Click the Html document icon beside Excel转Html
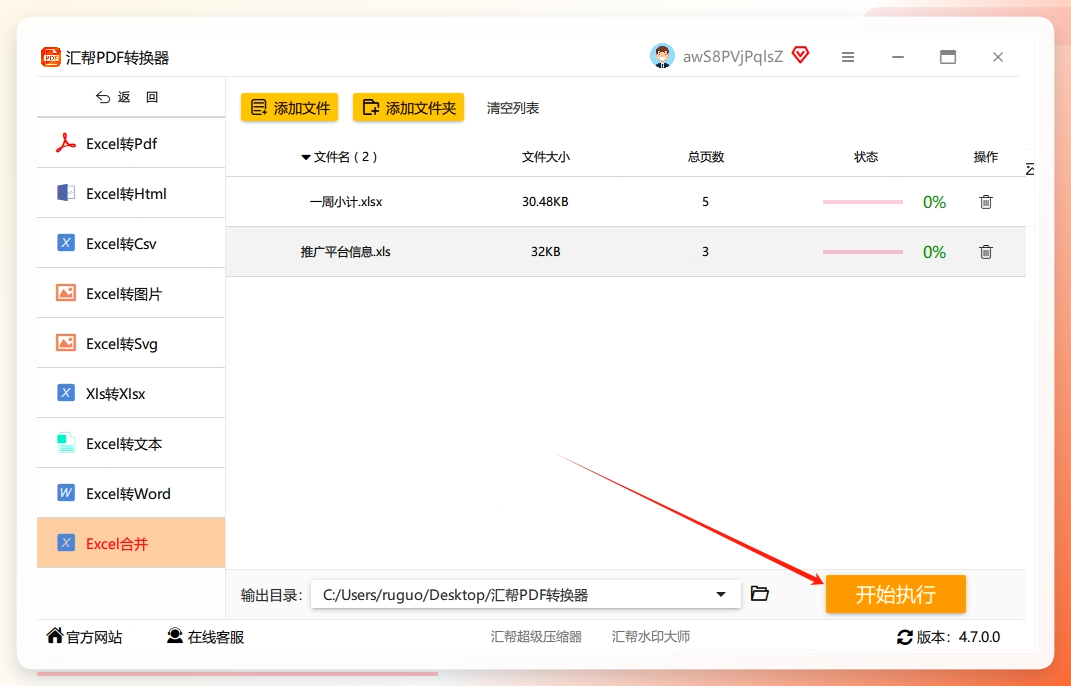The image size is (1071, 686). pyautogui.click(x=66, y=193)
